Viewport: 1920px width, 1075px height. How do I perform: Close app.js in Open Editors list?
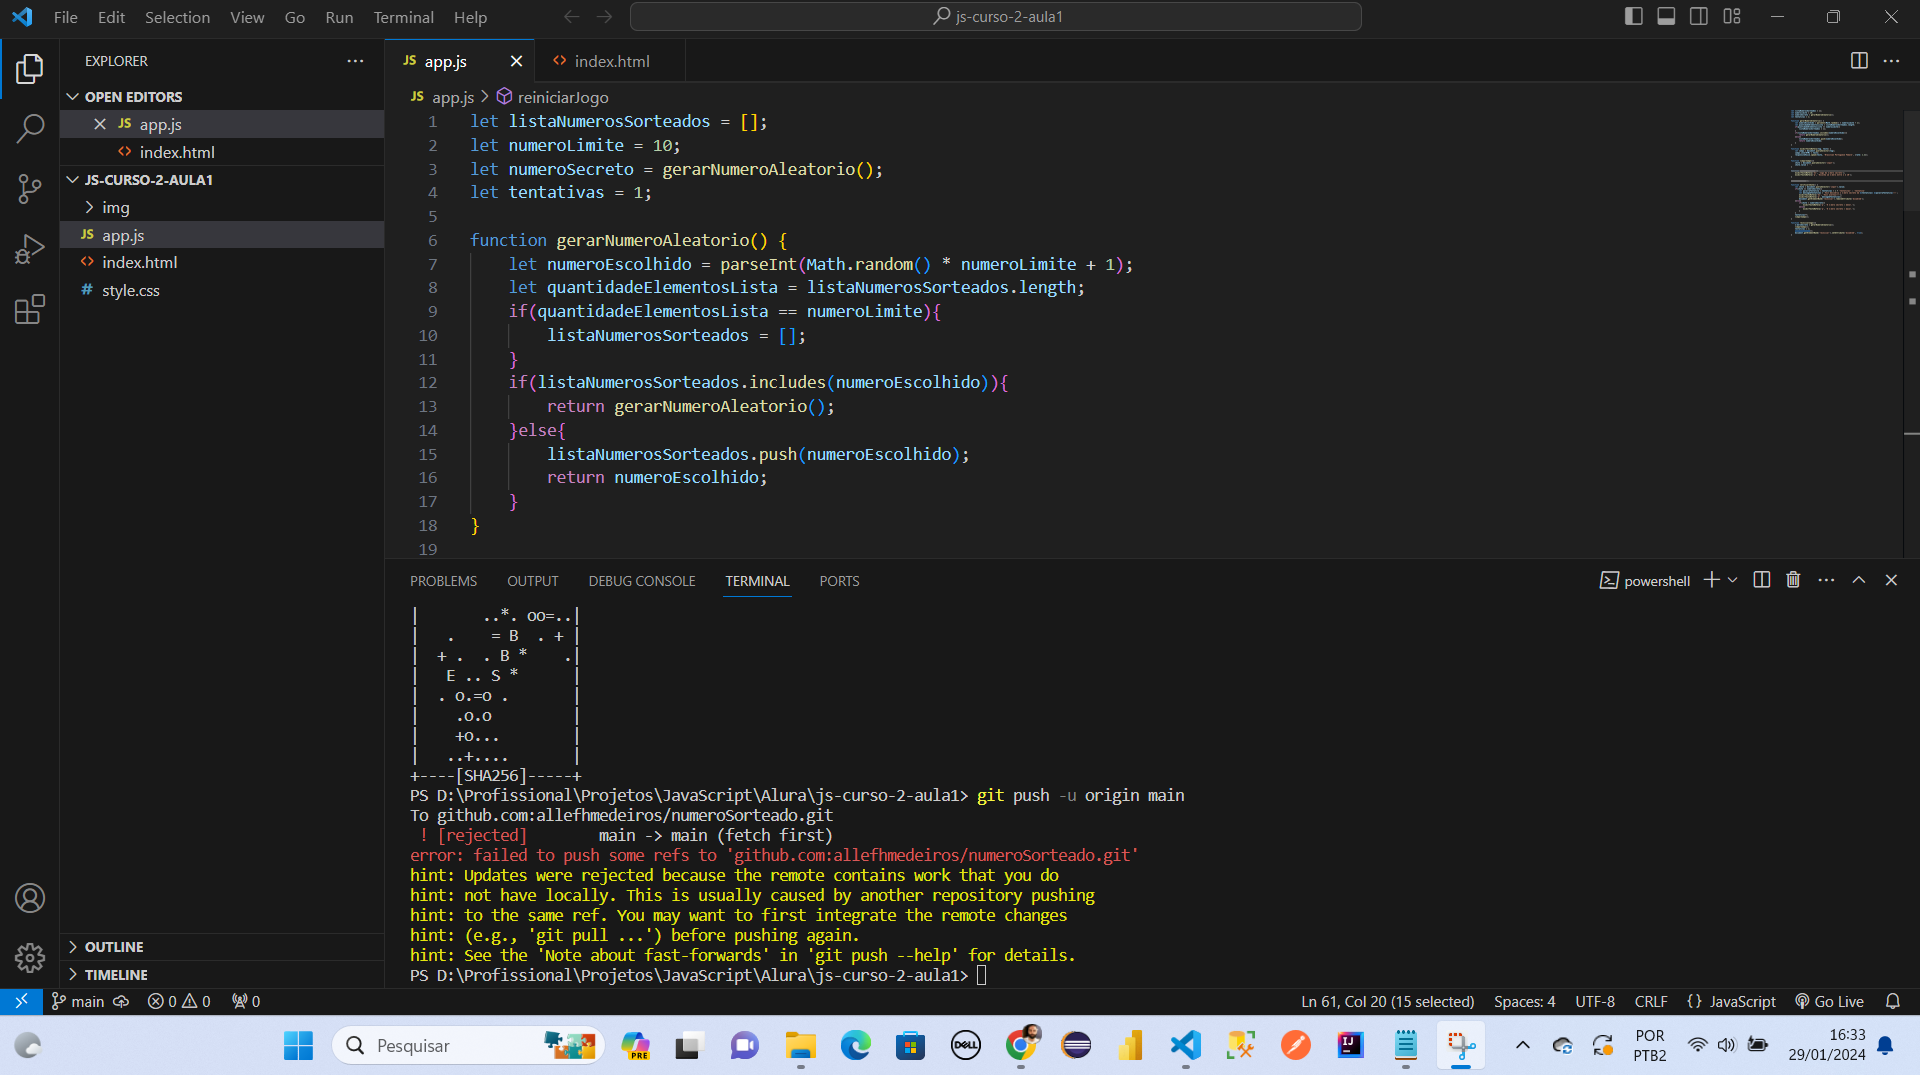(x=100, y=124)
